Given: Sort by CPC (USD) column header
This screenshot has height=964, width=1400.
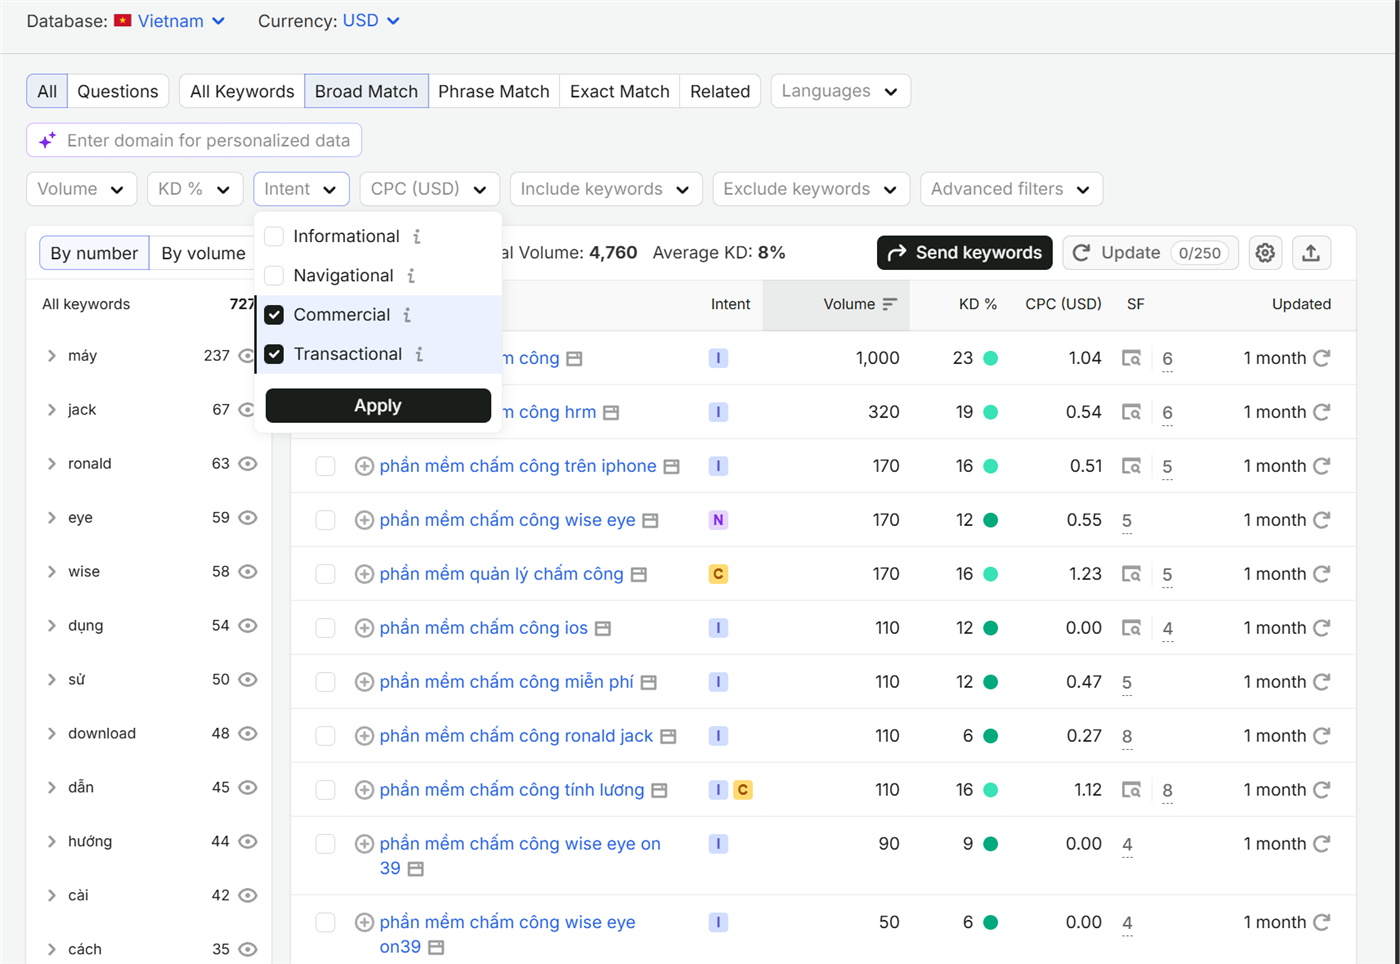Looking at the screenshot, I should click(x=1063, y=304).
